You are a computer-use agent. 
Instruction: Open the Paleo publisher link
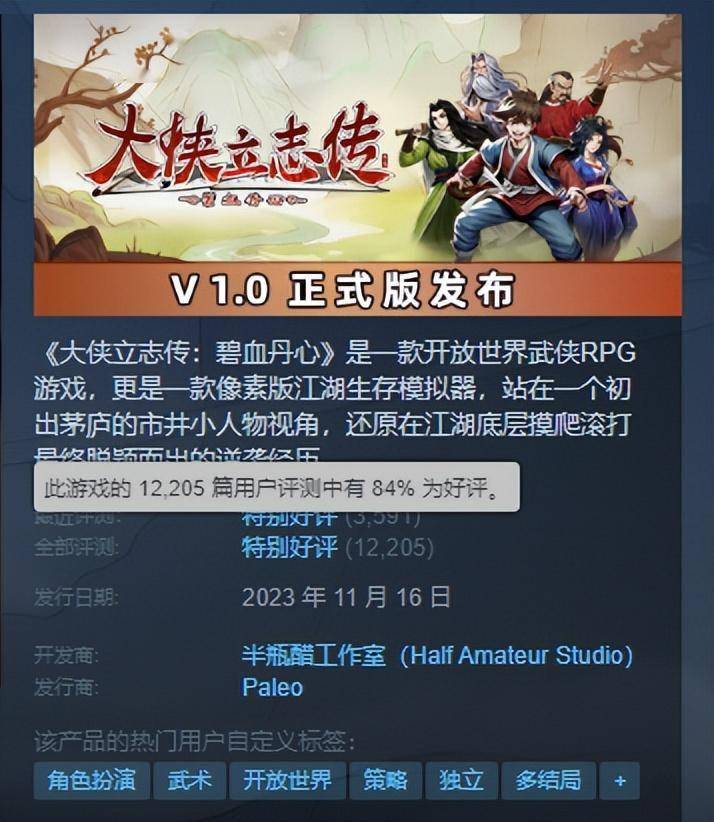273,687
